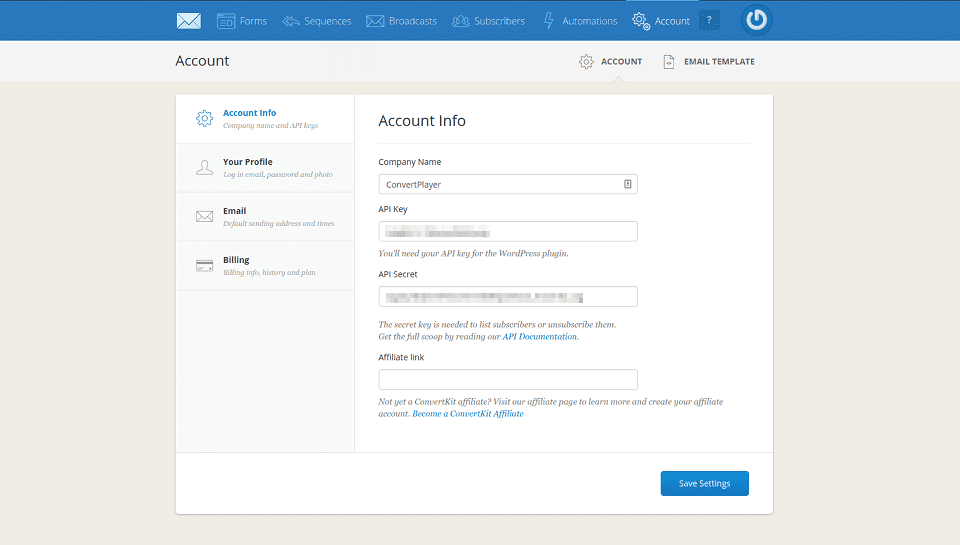Switch to the Email Template tab
This screenshot has width=960, height=545.
click(708, 62)
